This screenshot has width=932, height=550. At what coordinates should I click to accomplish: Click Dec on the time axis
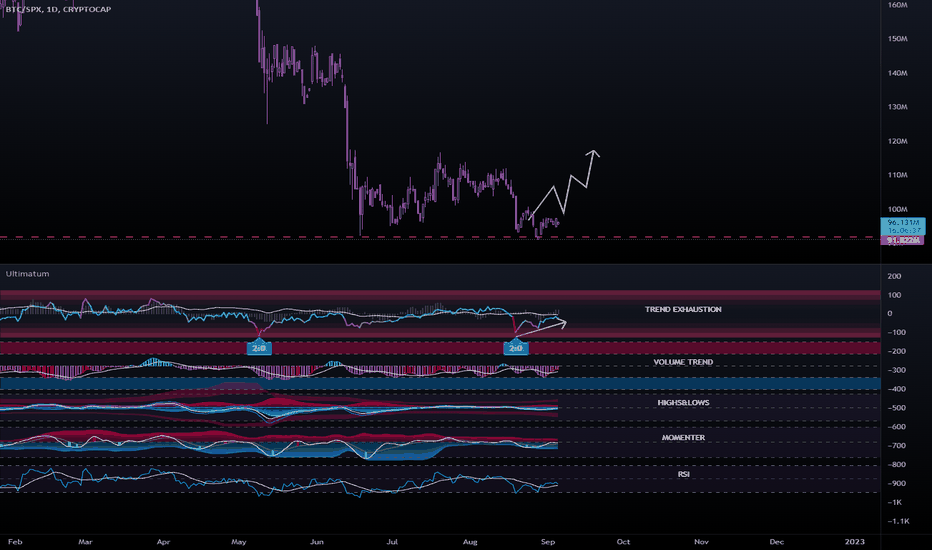click(x=776, y=542)
